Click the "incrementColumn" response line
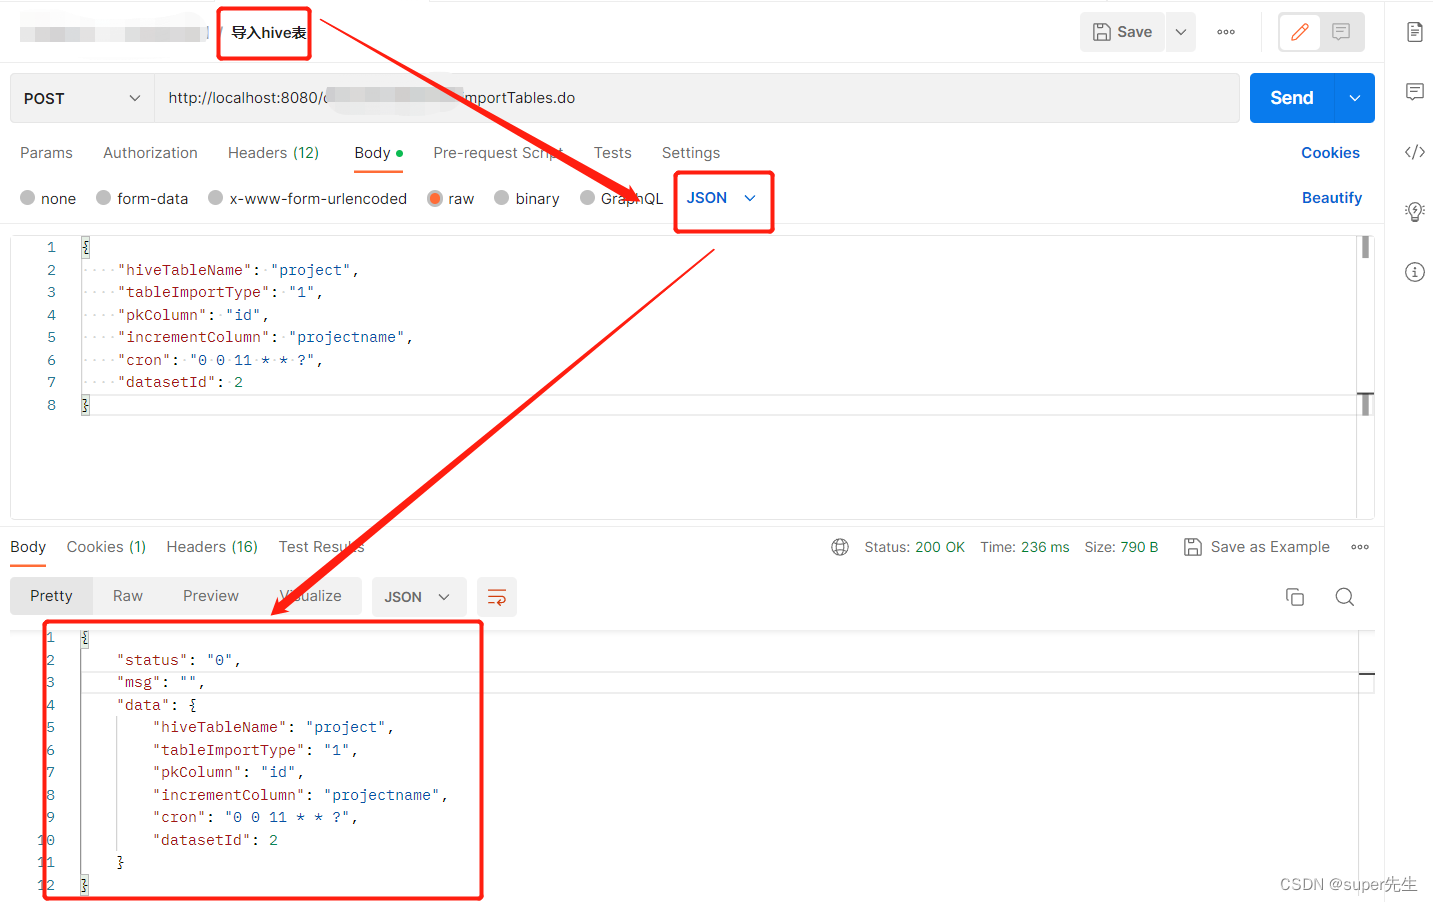 [x=300, y=795]
